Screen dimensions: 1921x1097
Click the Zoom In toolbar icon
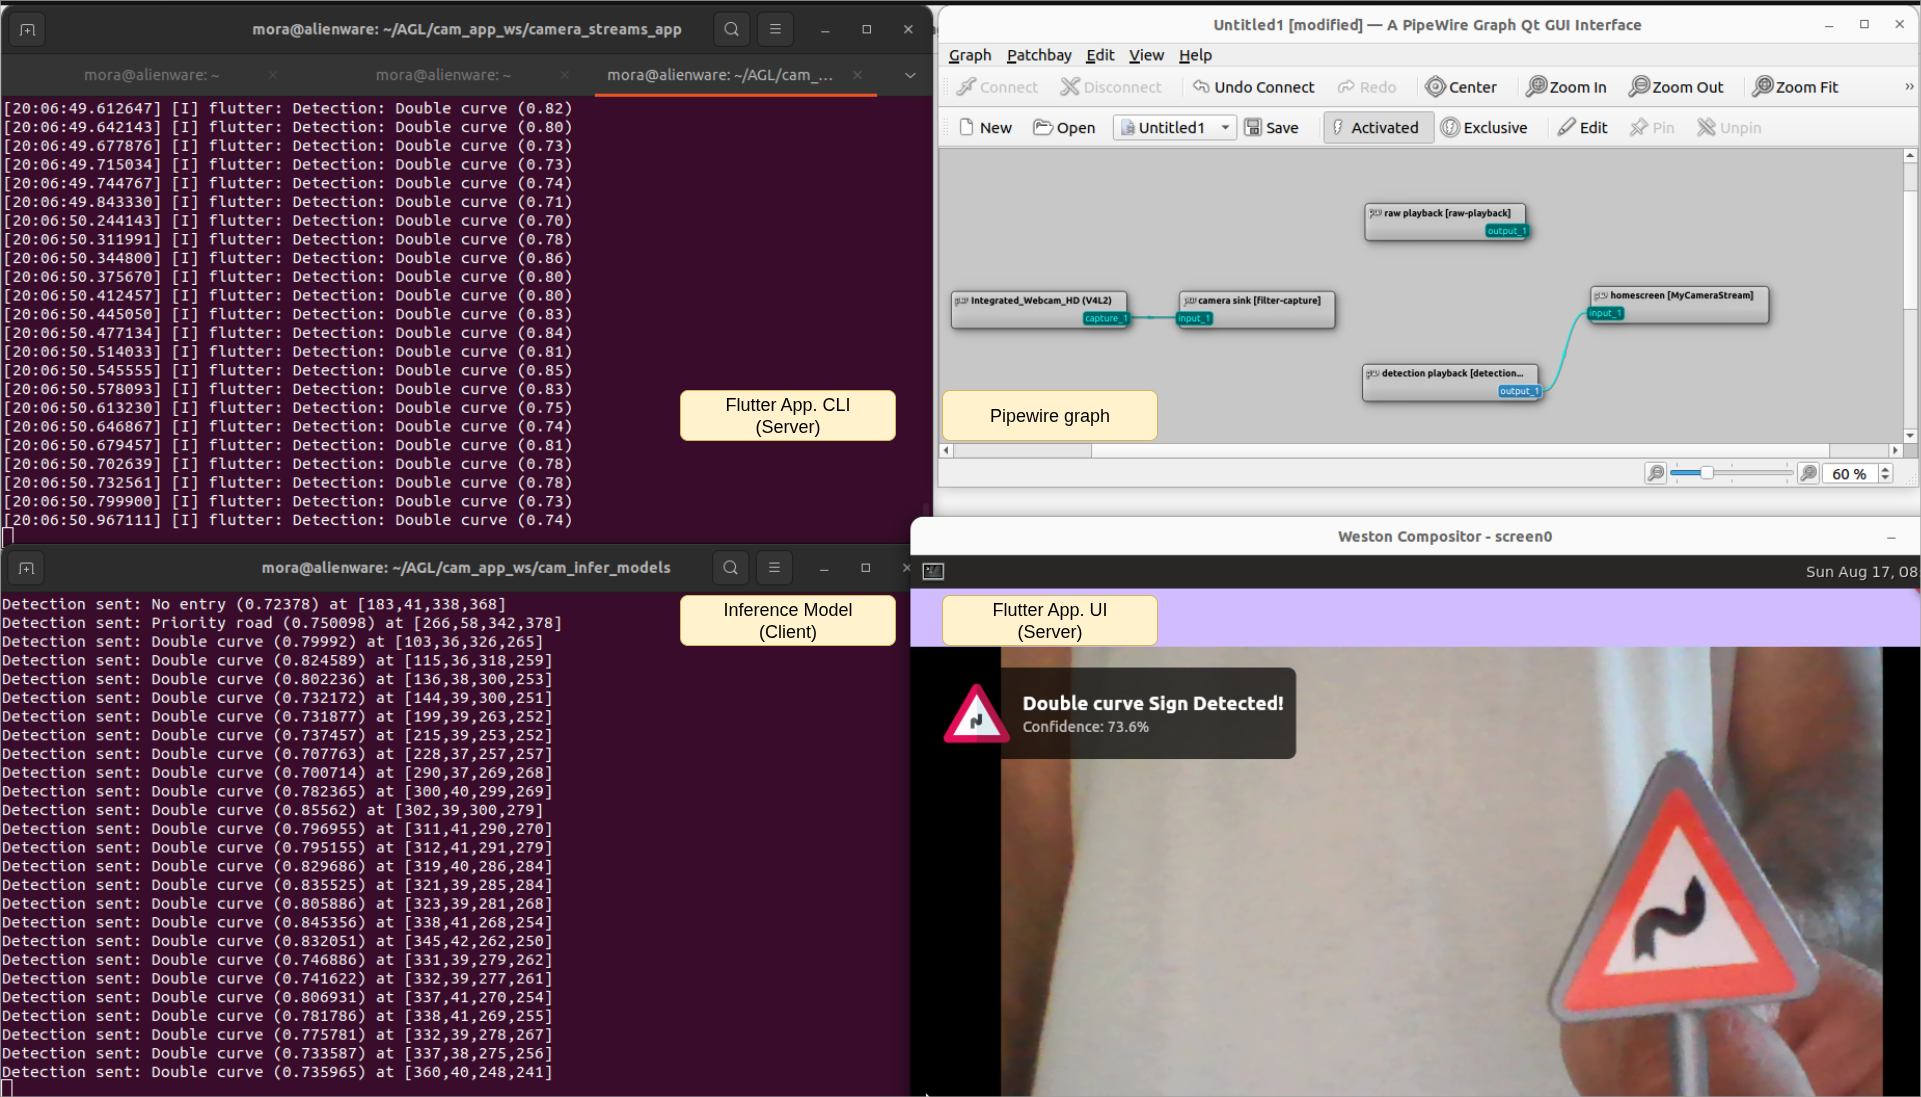pos(1536,87)
